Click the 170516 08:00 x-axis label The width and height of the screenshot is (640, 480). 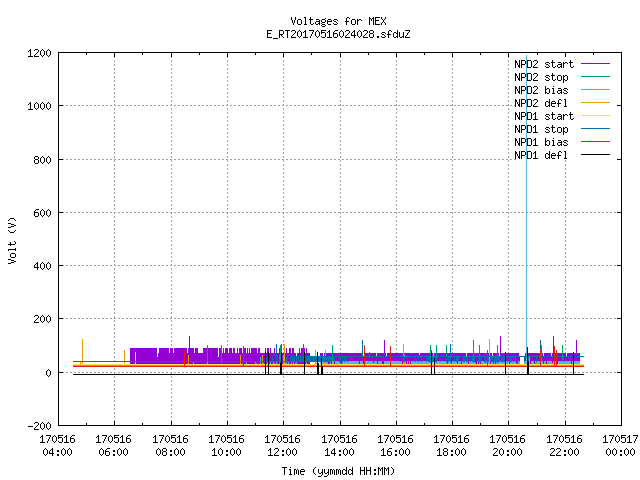[x=170, y=446]
